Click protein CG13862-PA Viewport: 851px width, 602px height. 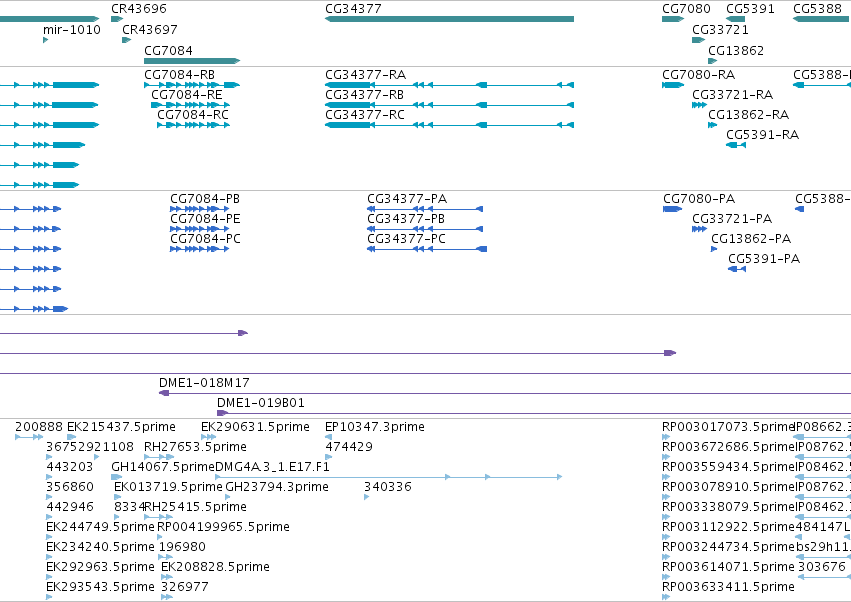point(714,249)
